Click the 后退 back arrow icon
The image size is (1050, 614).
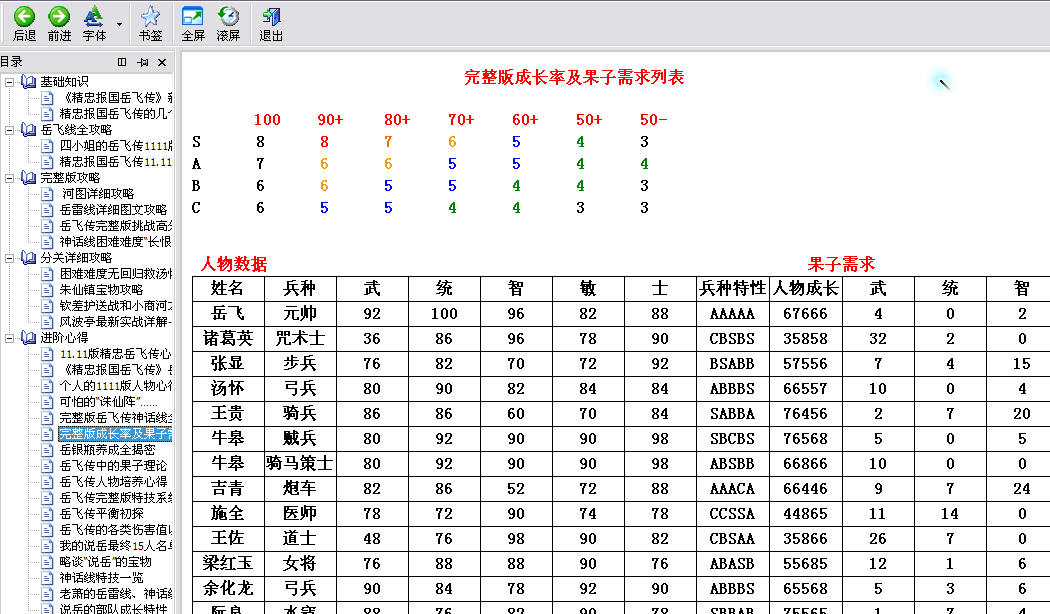(24, 17)
